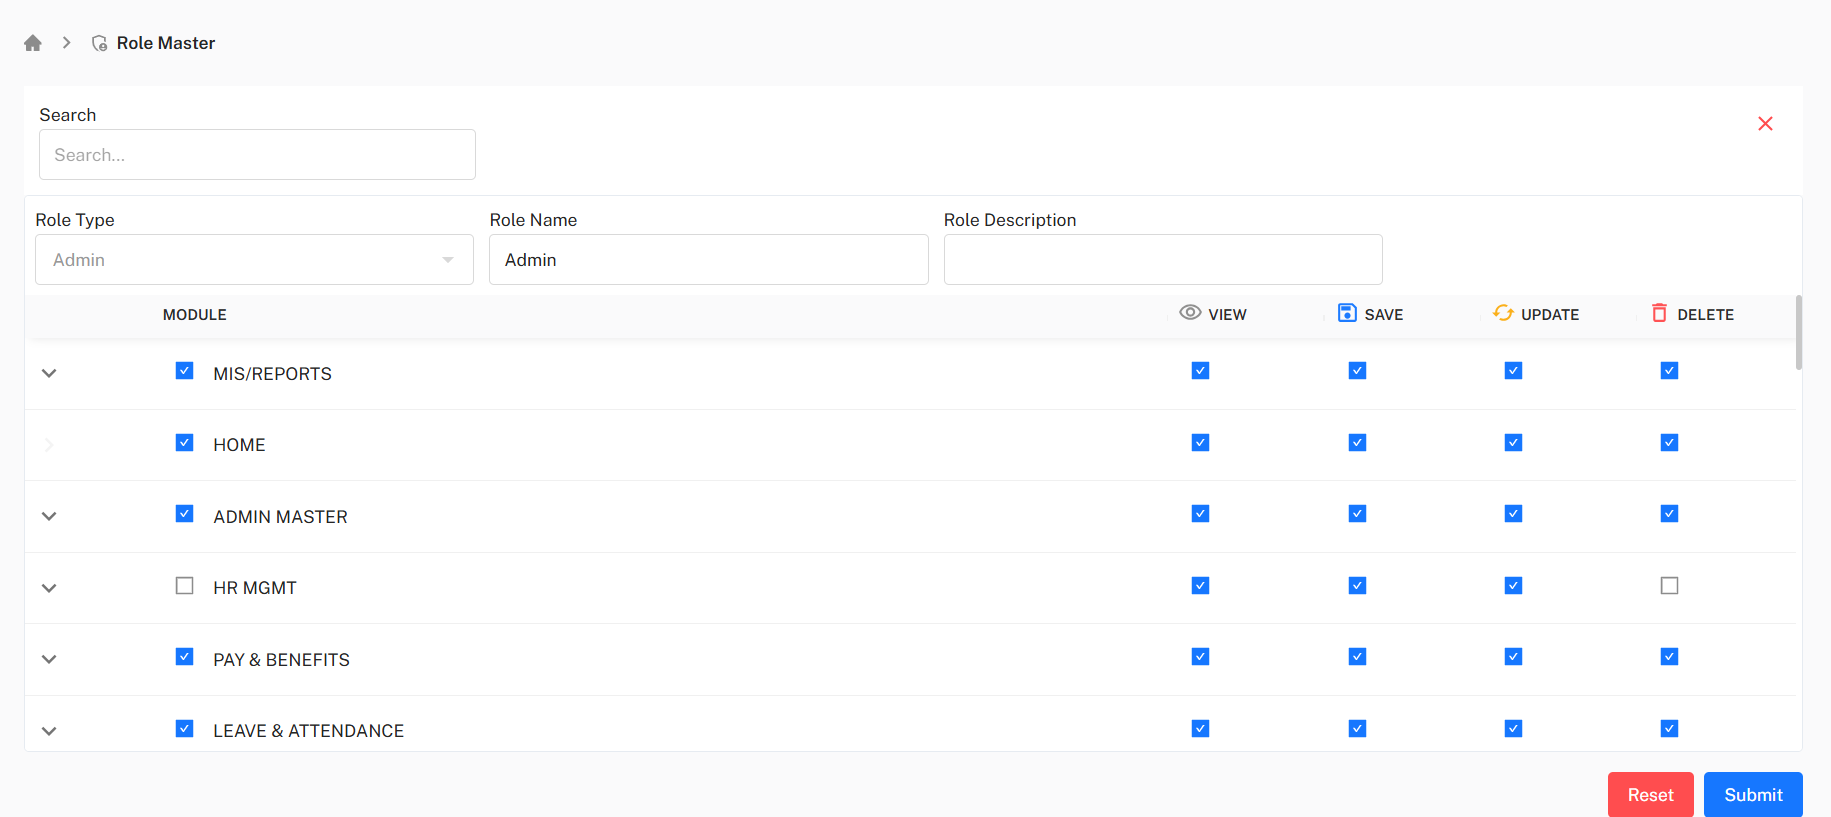This screenshot has width=1831, height=817.
Task: Click the Role Master breadcrumb icon
Action: tap(100, 43)
